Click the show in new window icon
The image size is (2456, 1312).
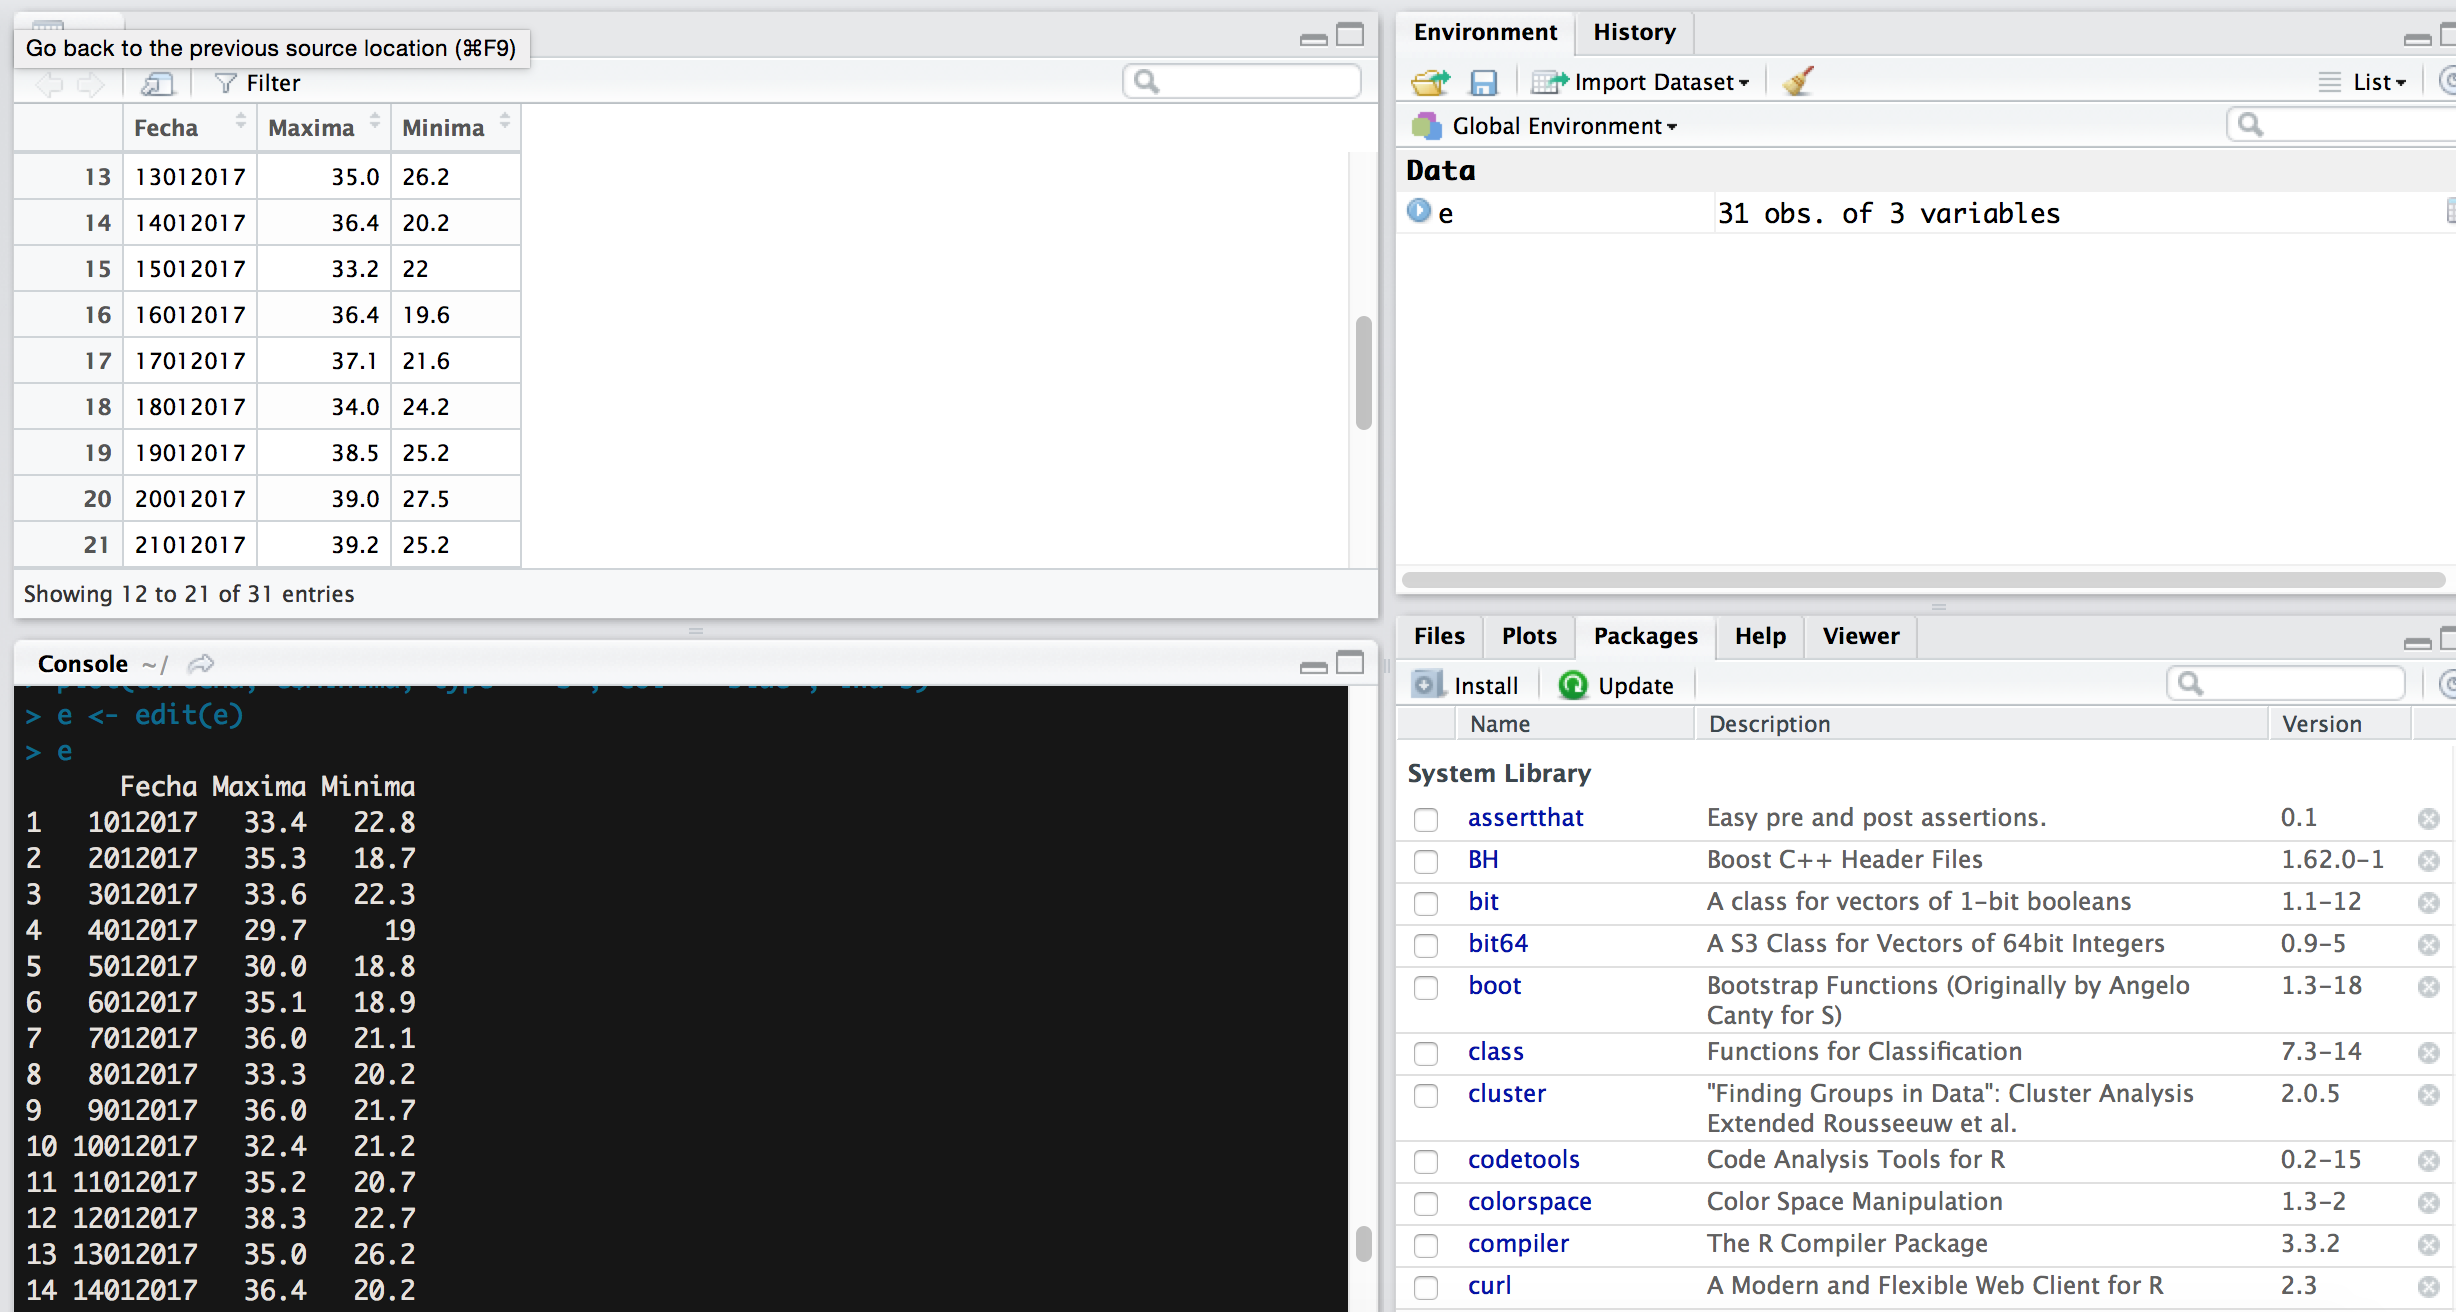(x=157, y=84)
